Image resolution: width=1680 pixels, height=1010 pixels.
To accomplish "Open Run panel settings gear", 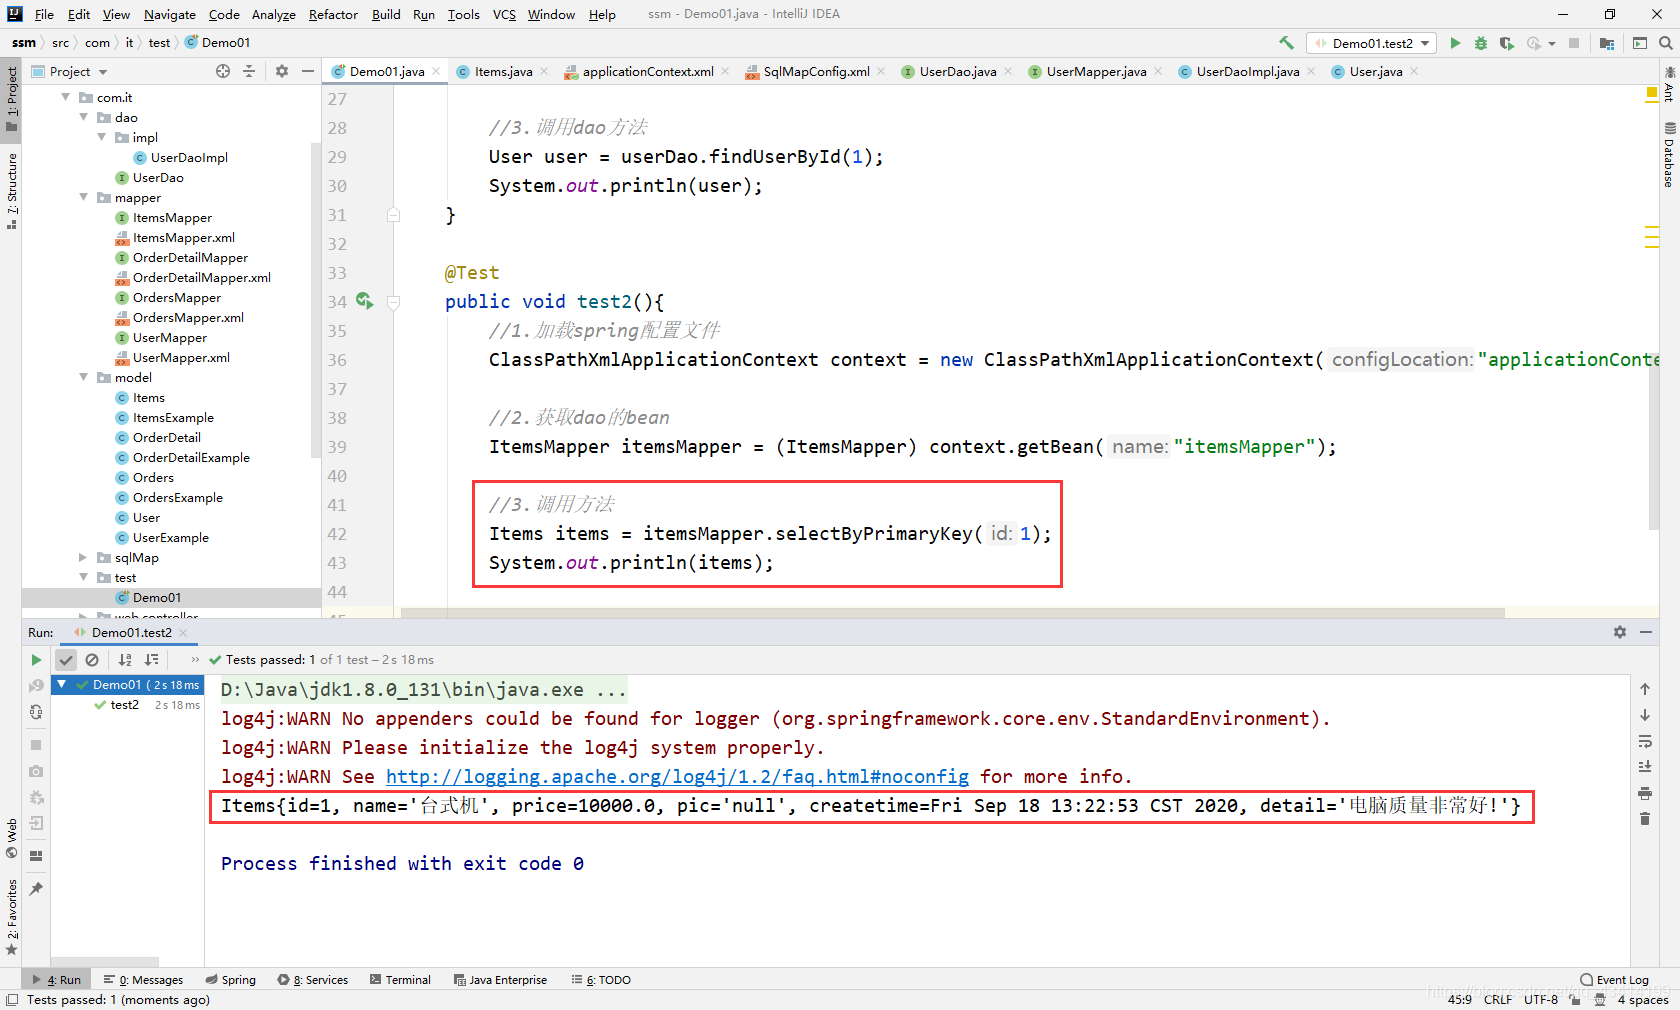I will (1620, 632).
